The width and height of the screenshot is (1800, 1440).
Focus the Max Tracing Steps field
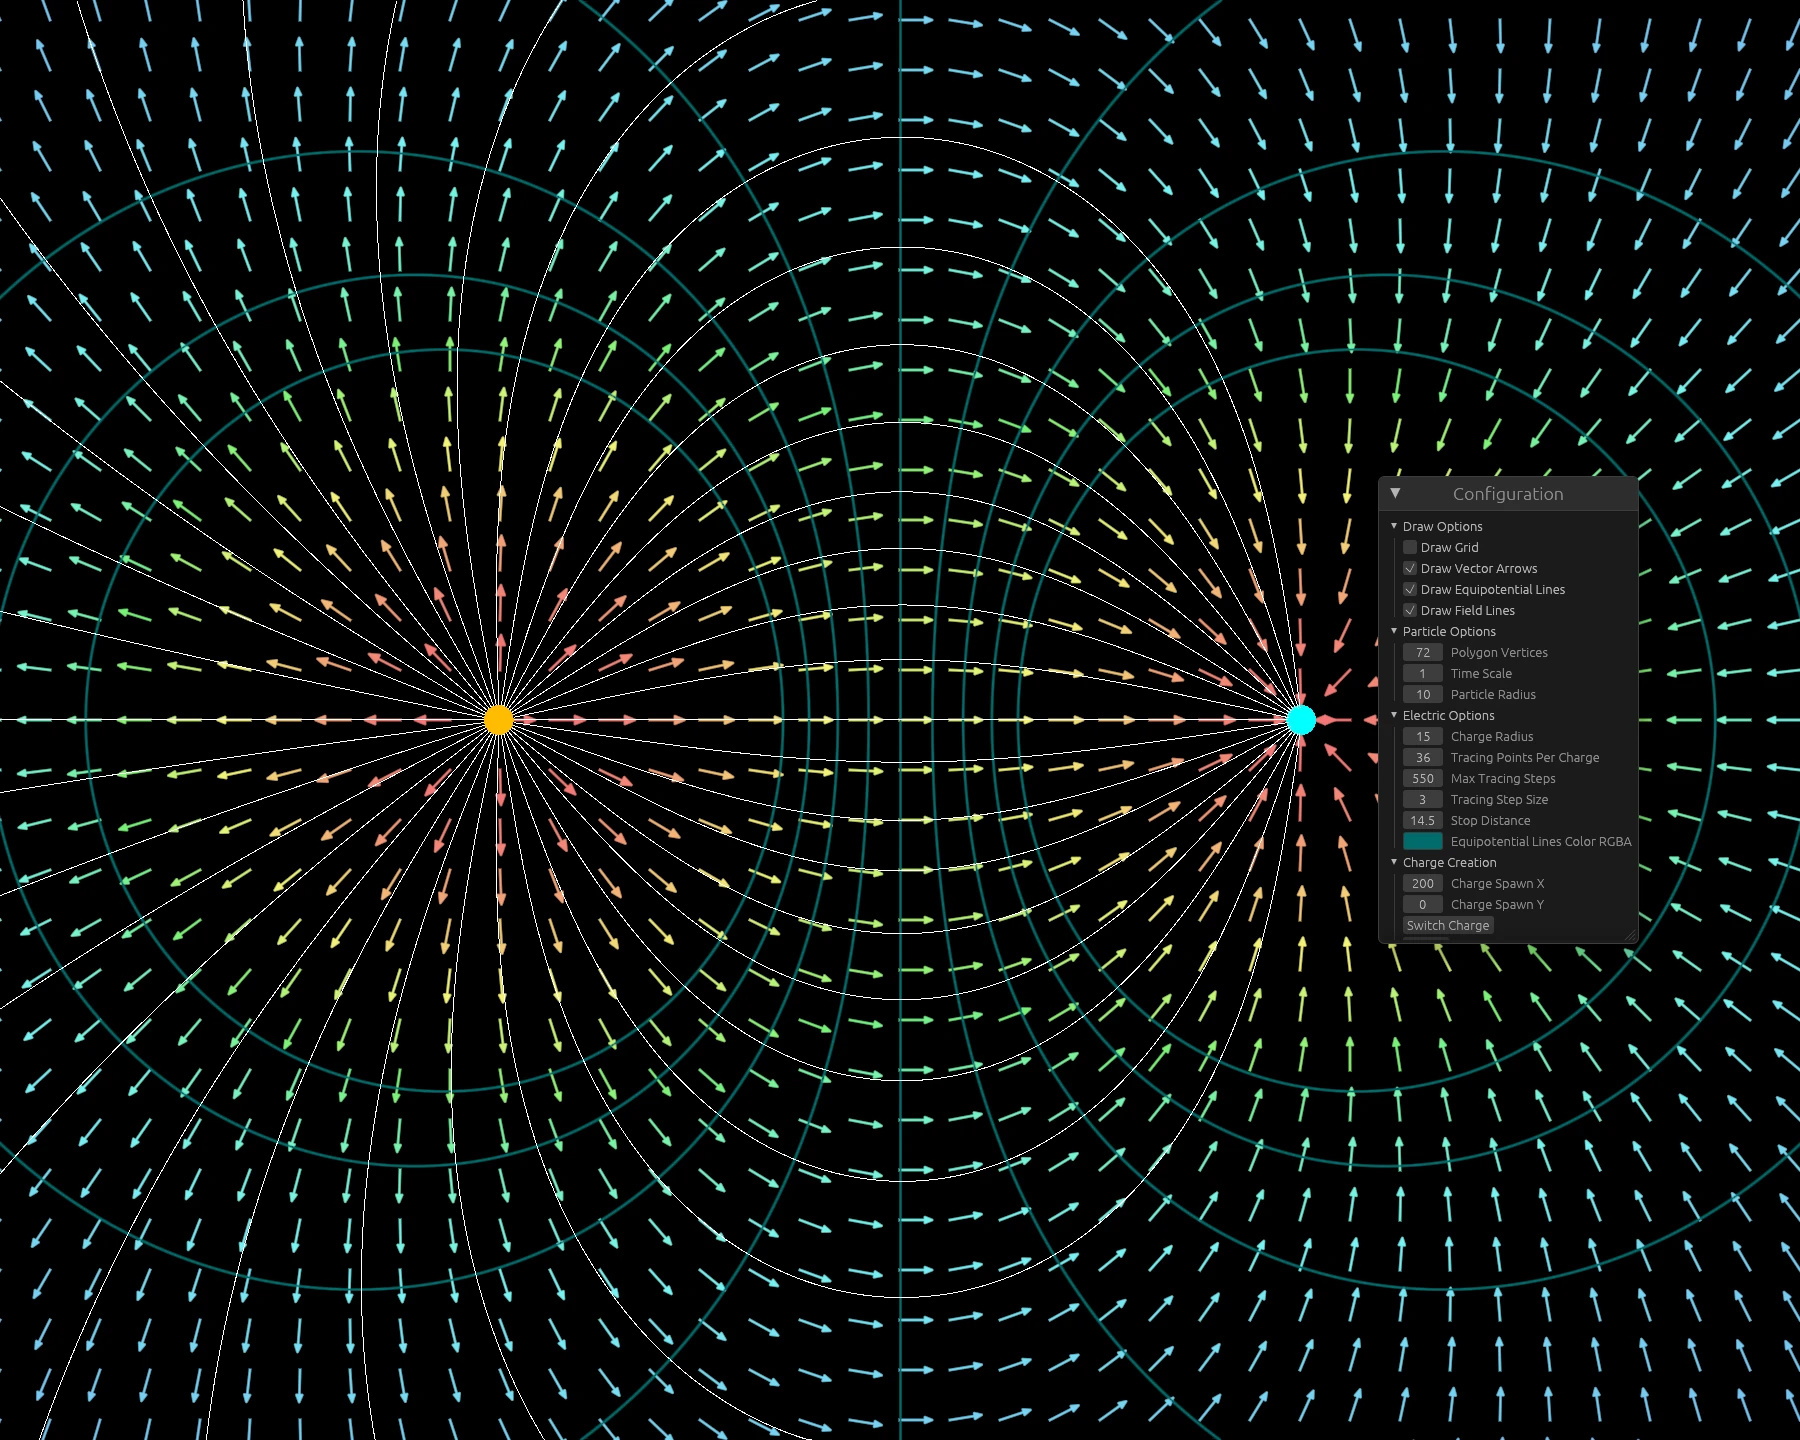pyautogui.click(x=1423, y=778)
